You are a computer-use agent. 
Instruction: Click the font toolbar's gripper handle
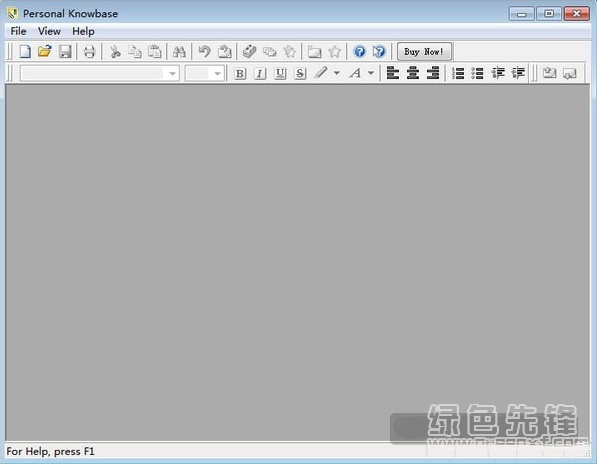[10, 73]
